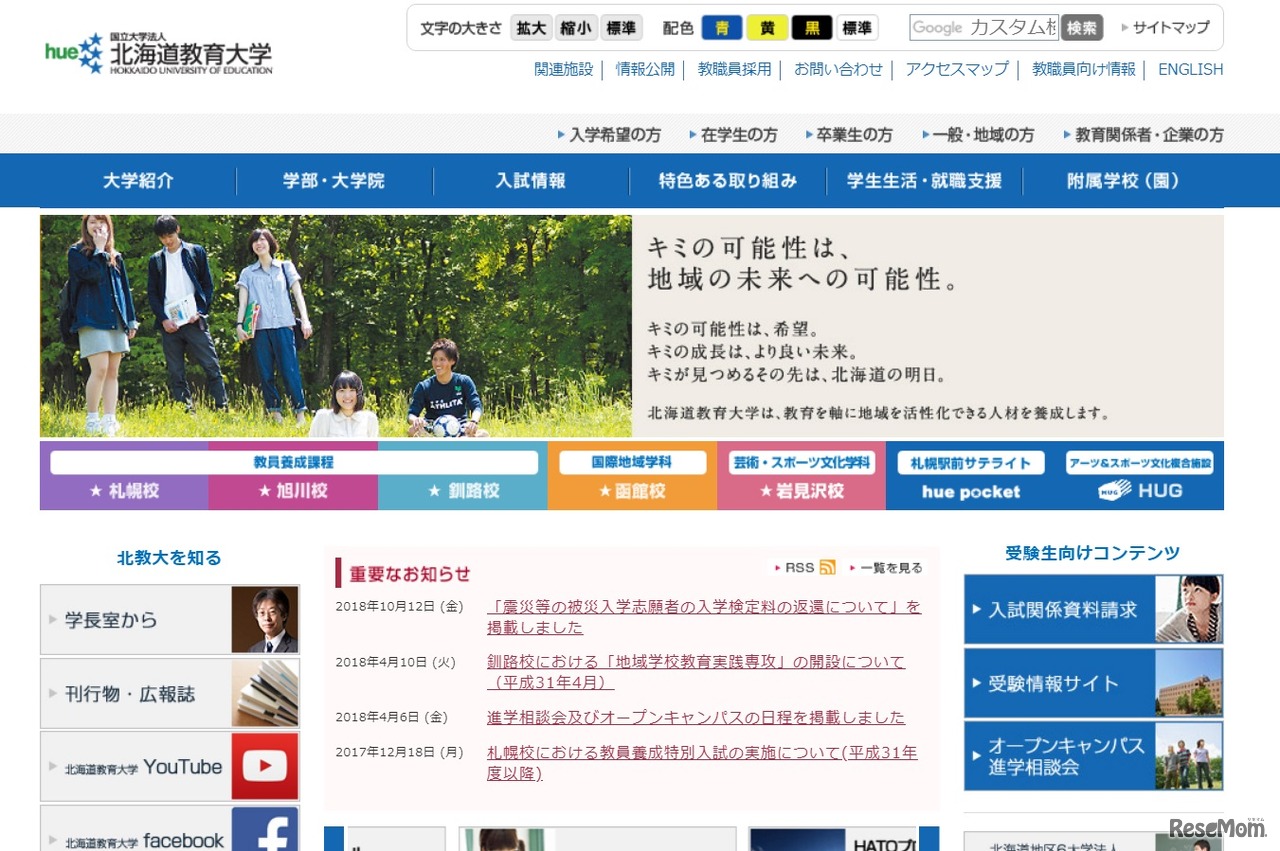
Task: Open the YouTube play icon banner
Action: click(x=170, y=767)
